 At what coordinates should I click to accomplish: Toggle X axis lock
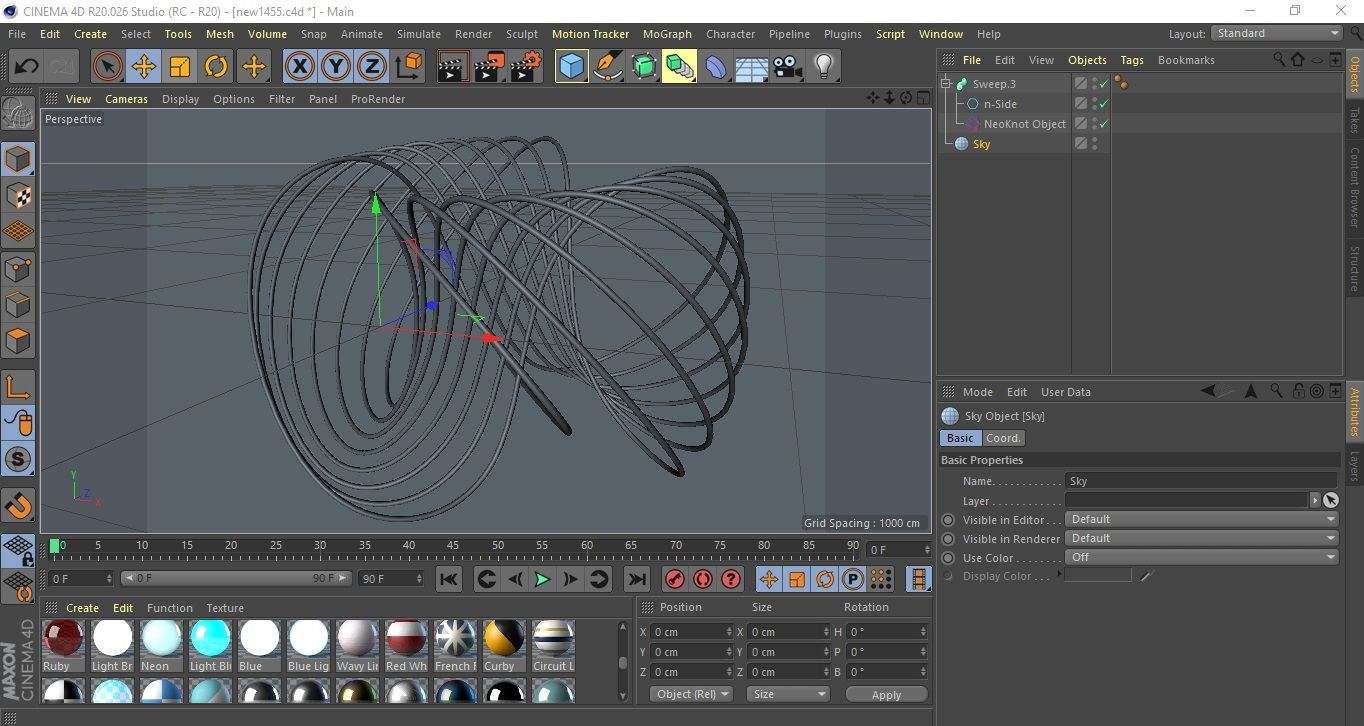tap(299, 67)
